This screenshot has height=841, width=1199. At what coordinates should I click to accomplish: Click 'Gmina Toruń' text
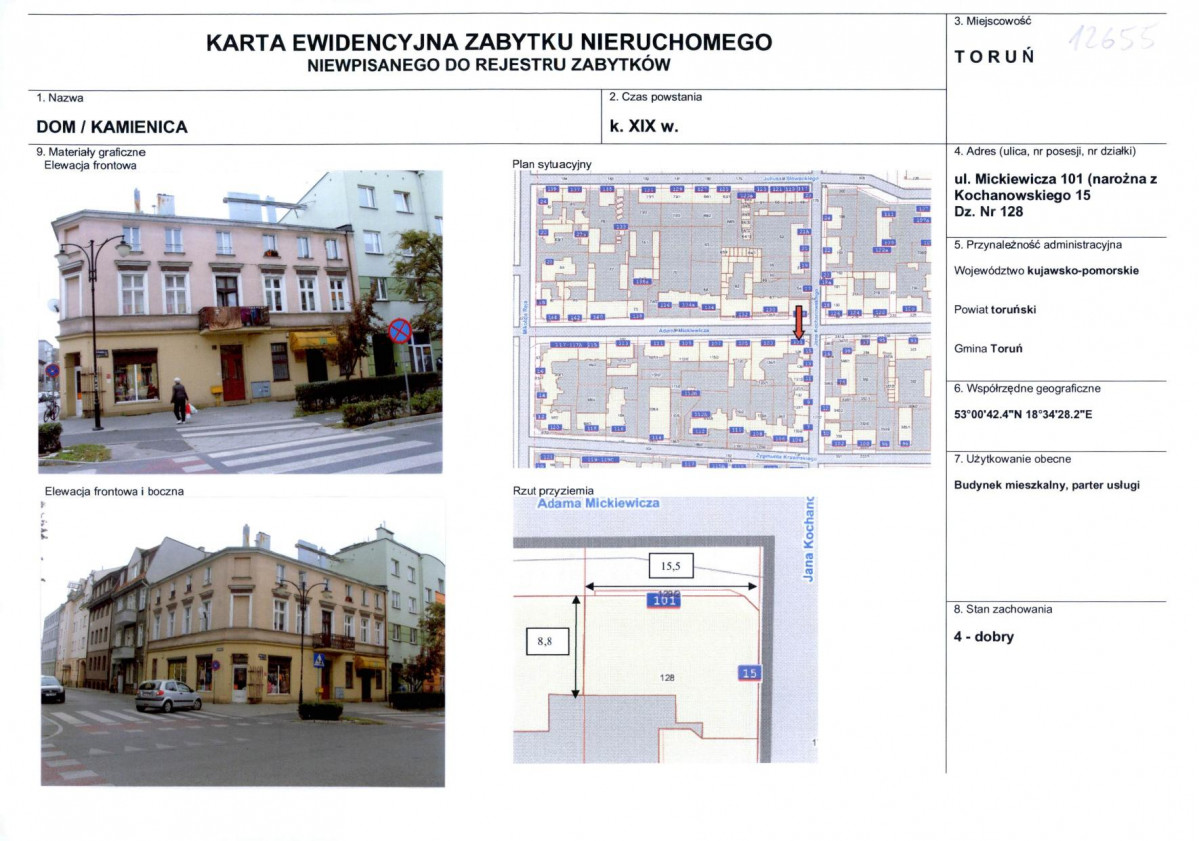pos(988,349)
